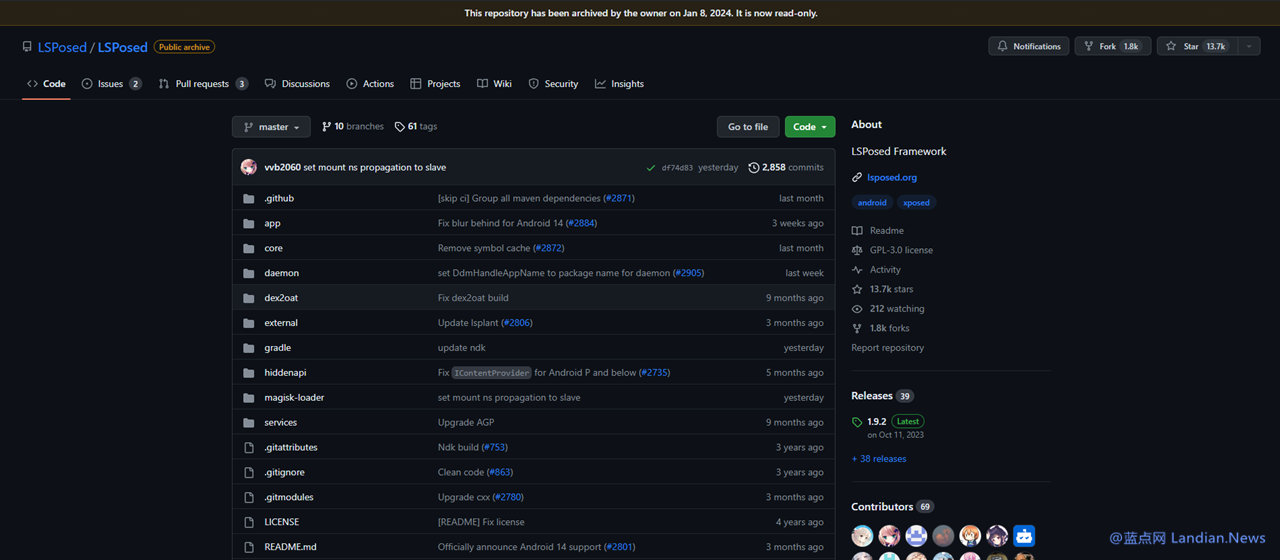Open the gradle folder
The height and width of the screenshot is (560, 1280).
pos(277,348)
